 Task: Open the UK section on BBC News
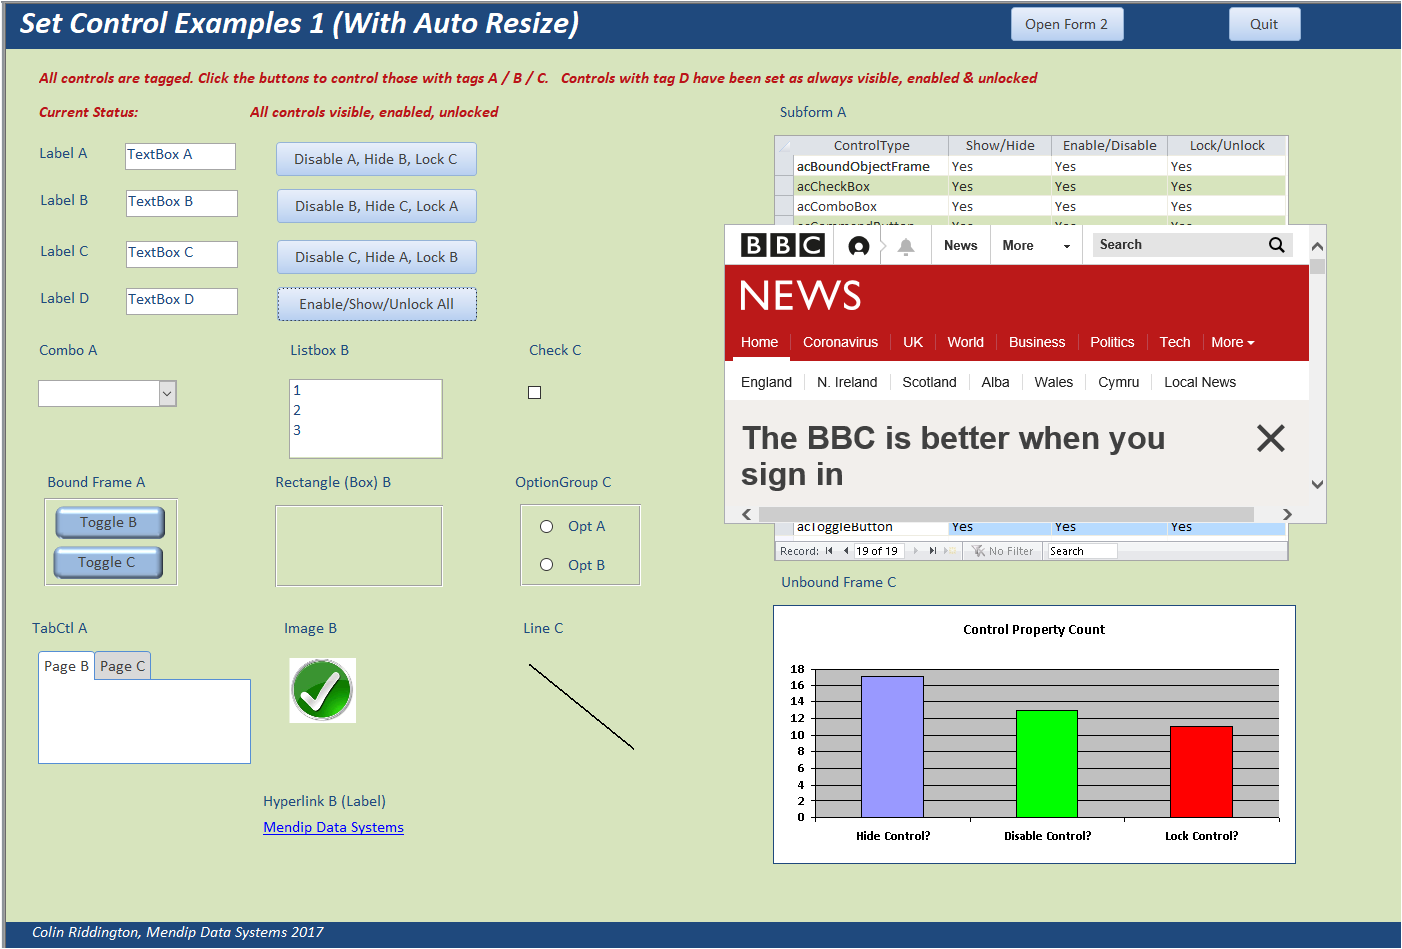point(913,342)
